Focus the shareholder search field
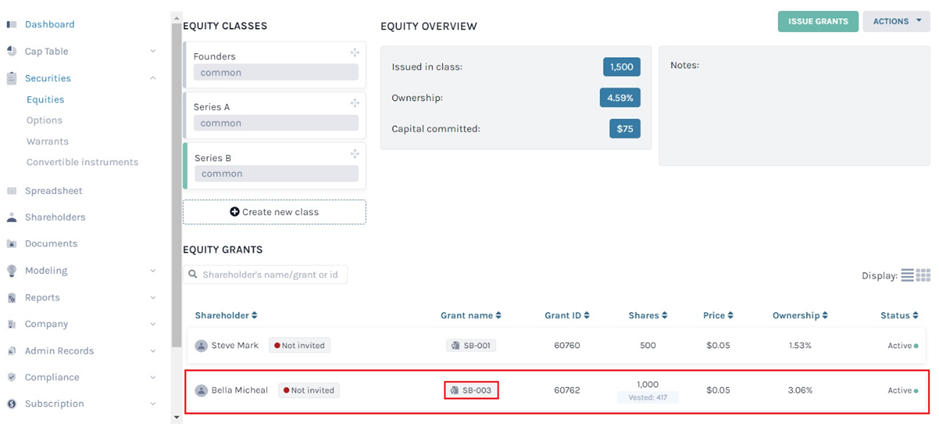Viewport: 939px width, 424px height. click(265, 274)
